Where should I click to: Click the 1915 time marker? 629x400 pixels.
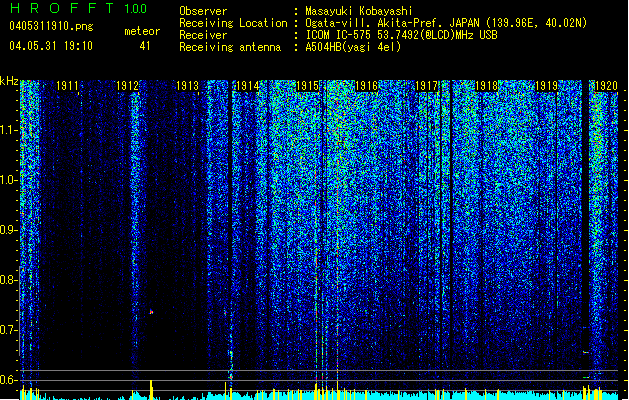[x=307, y=86]
